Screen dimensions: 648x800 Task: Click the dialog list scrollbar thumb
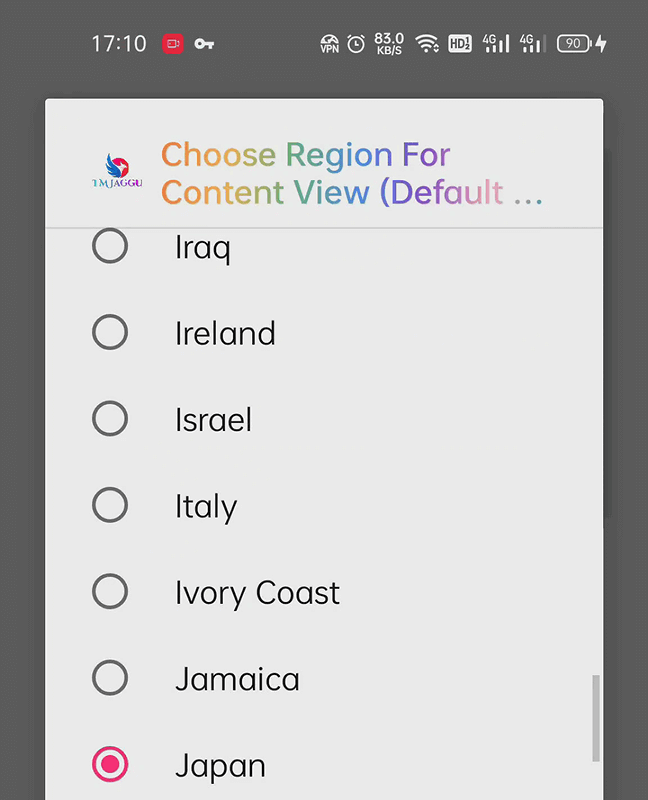coord(595,718)
